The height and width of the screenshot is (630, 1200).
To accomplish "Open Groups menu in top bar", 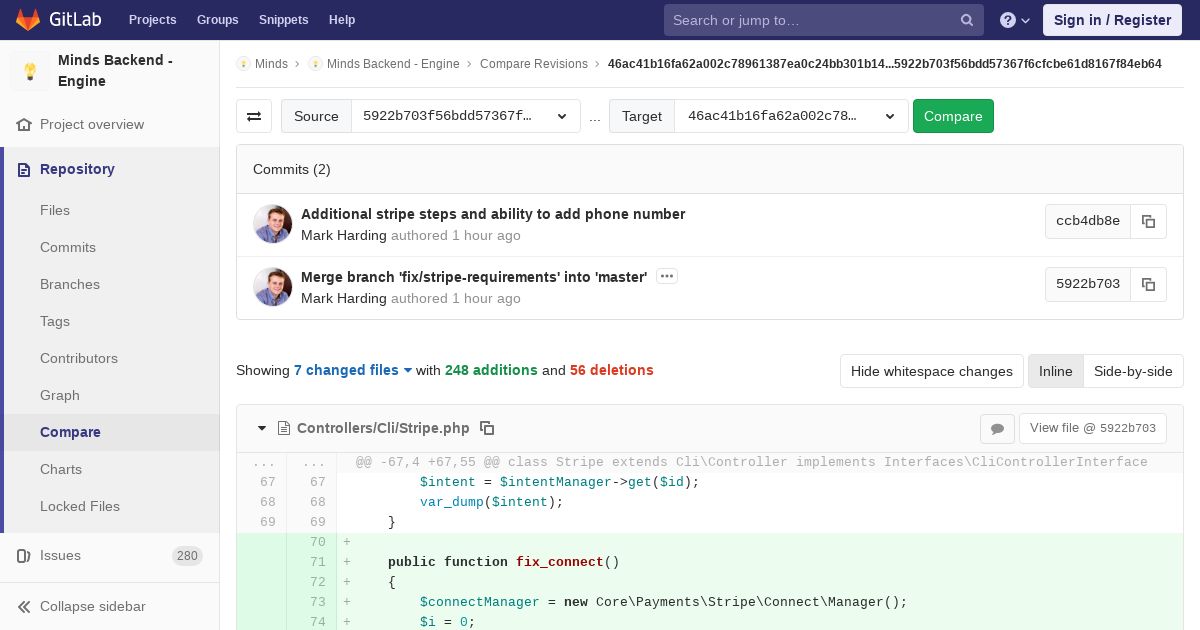I will click(x=217, y=20).
